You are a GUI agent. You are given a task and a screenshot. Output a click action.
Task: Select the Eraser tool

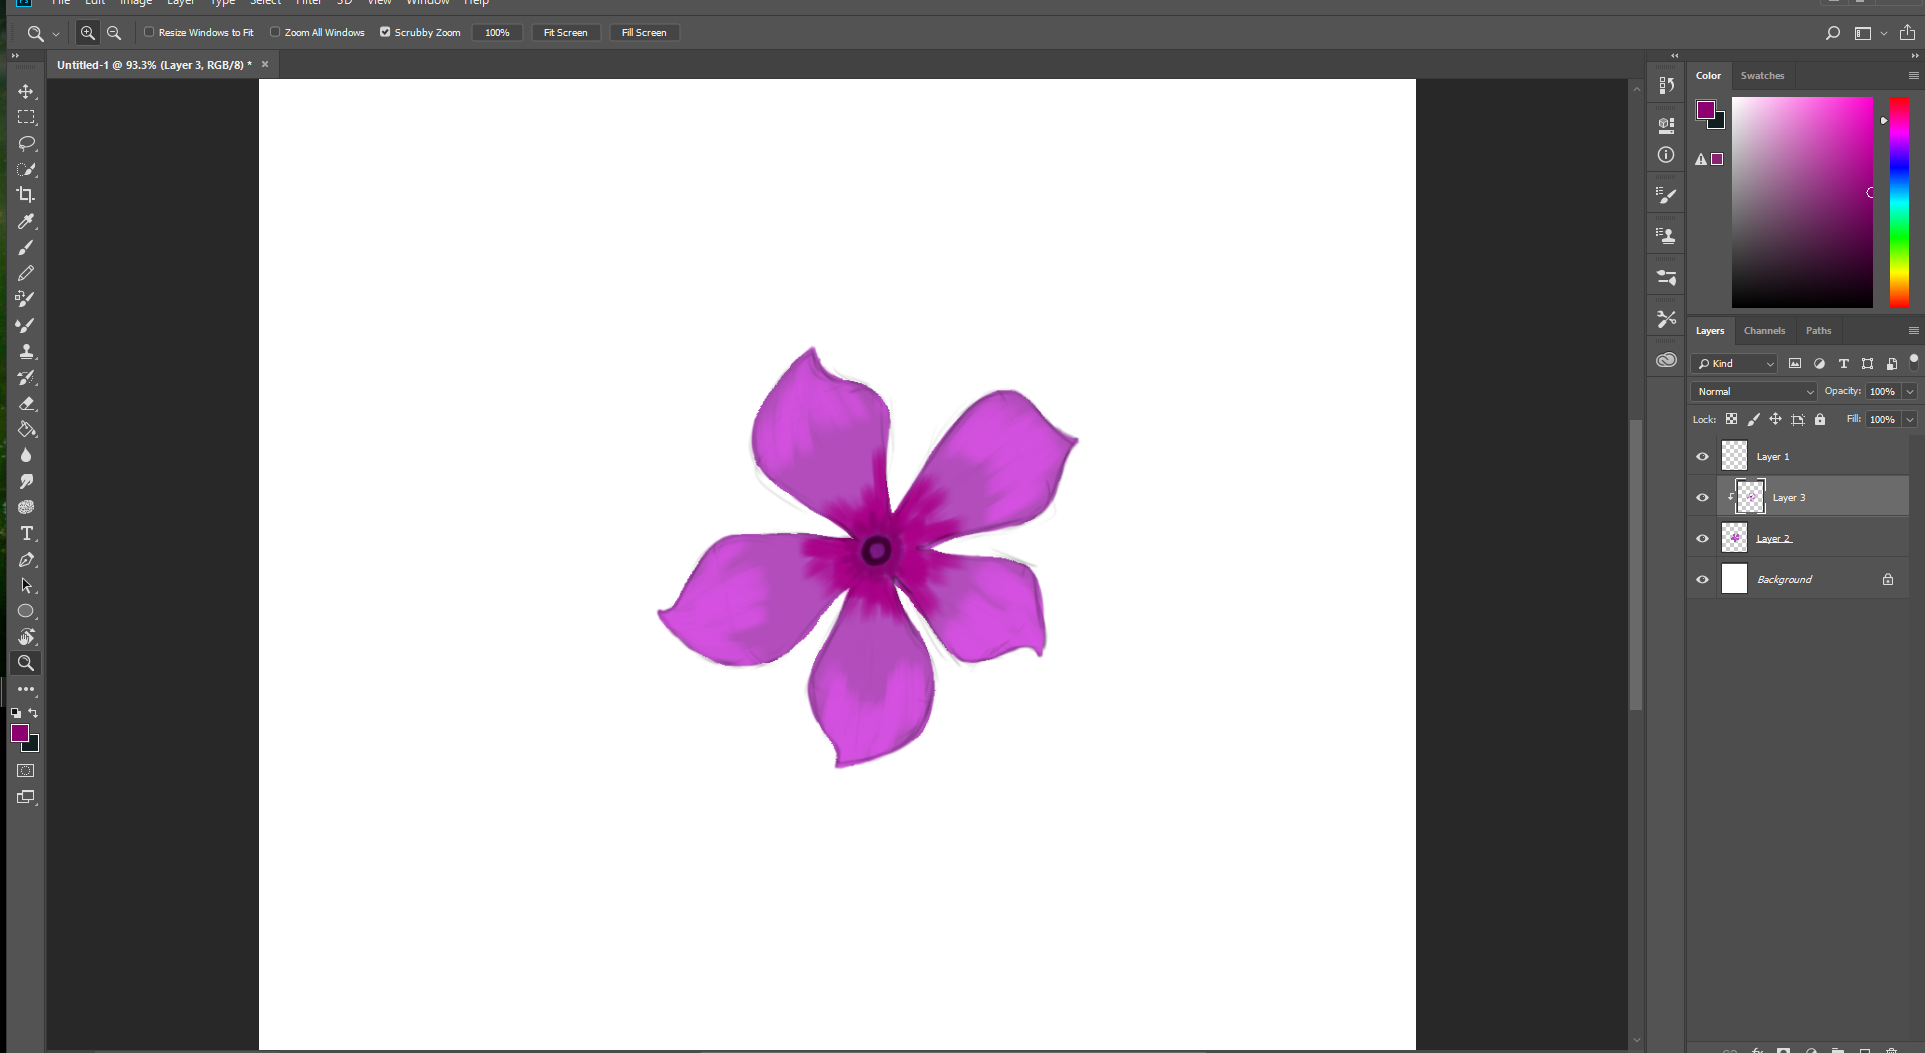click(26, 403)
